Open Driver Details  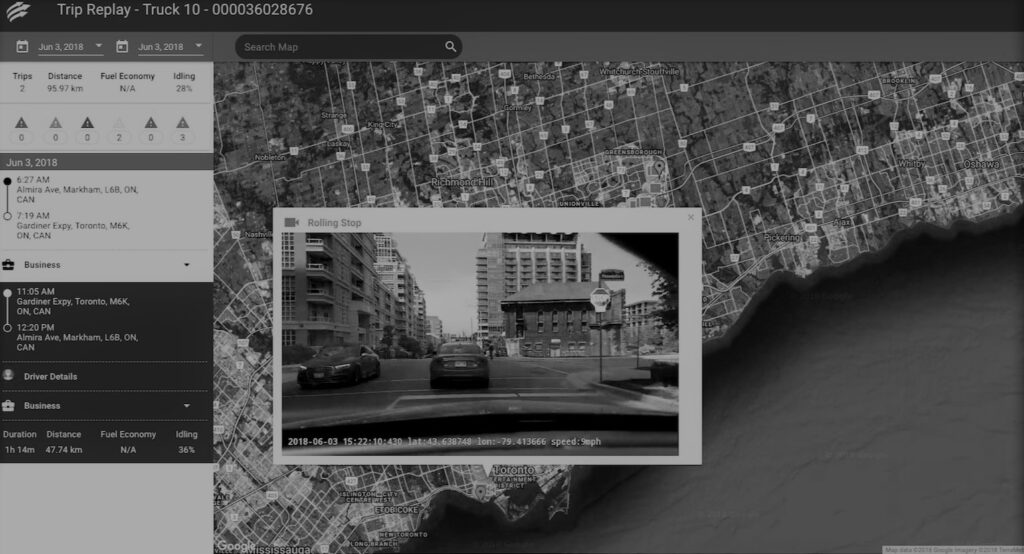50,376
